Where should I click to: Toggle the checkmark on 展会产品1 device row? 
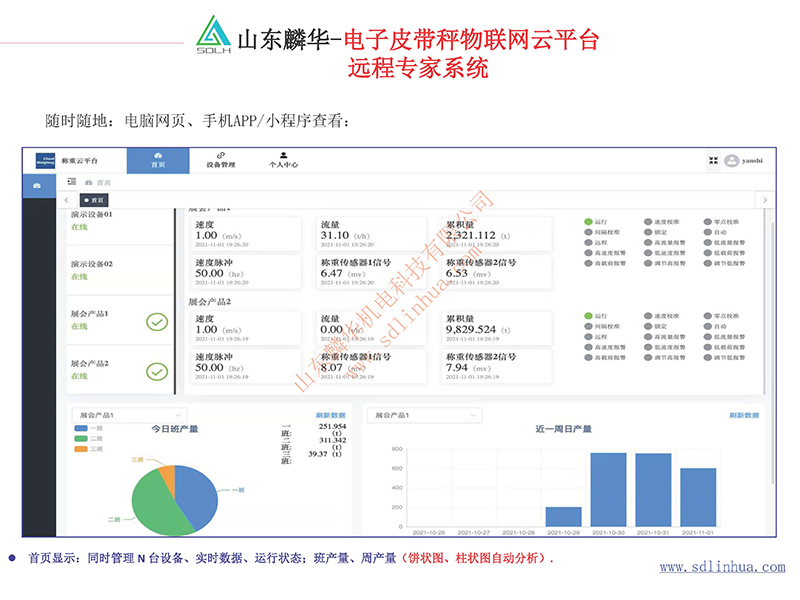(157, 322)
